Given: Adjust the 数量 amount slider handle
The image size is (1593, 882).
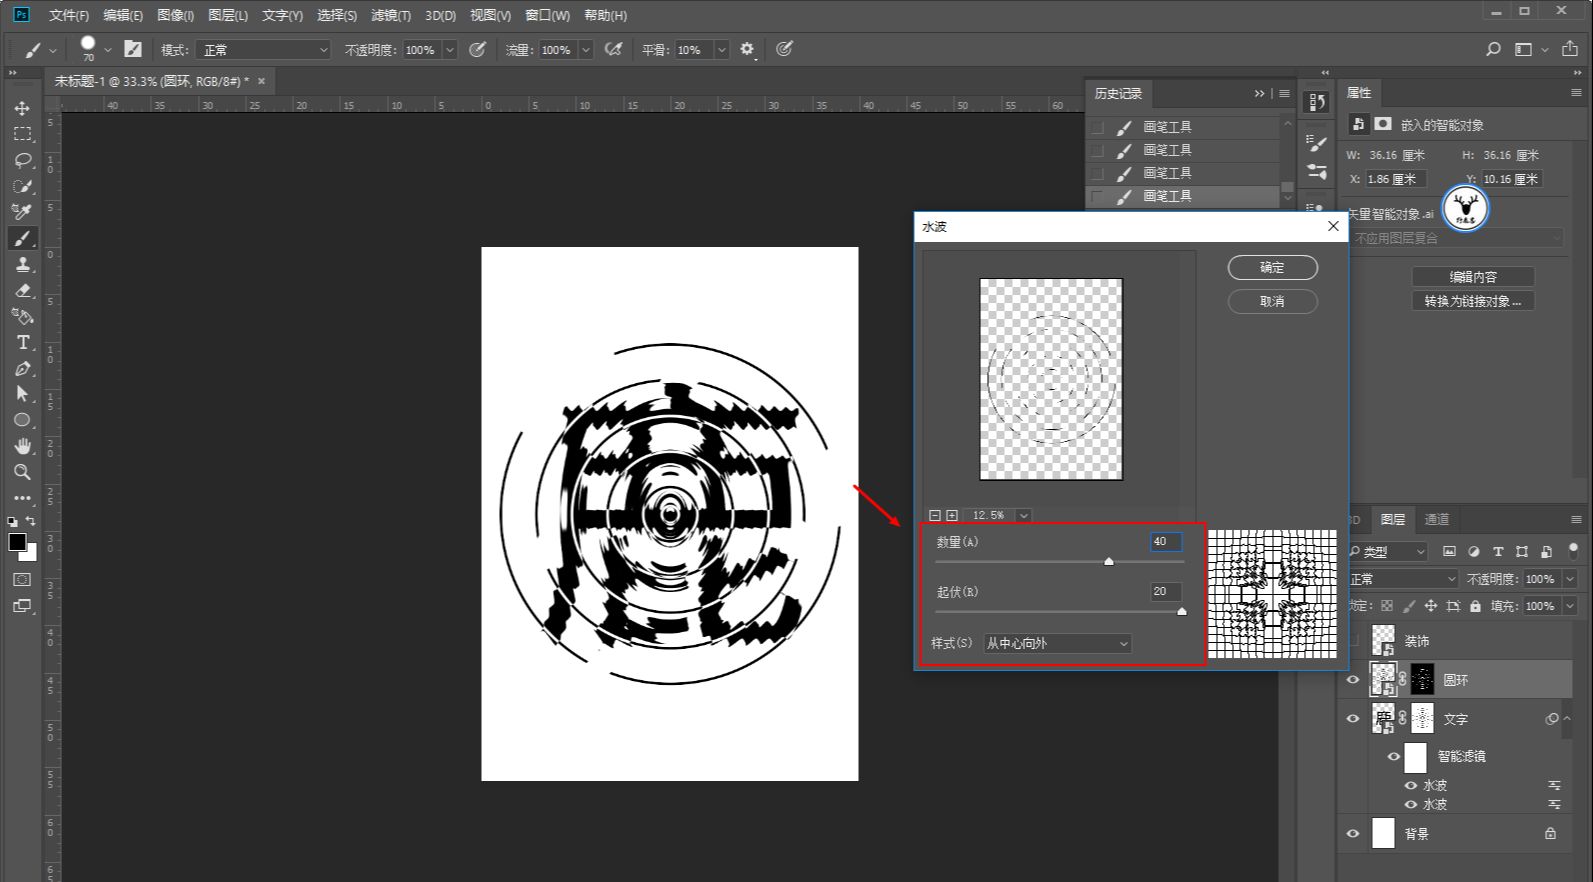Looking at the screenshot, I should pyautogui.click(x=1108, y=562).
